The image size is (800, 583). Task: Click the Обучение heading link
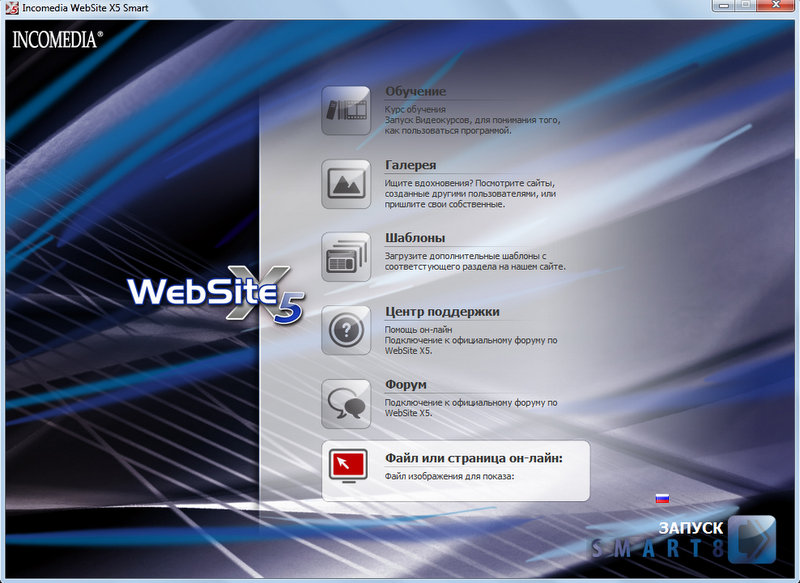pyautogui.click(x=415, y=91)
